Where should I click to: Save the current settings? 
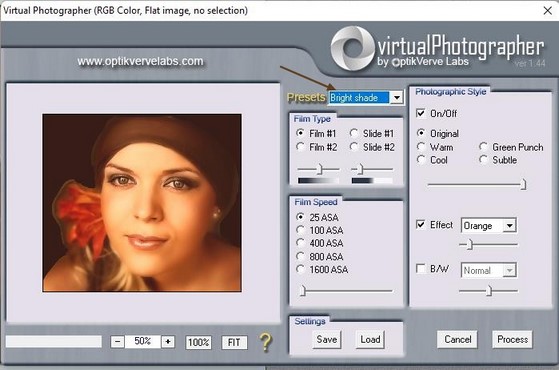(x=327, y=339)
